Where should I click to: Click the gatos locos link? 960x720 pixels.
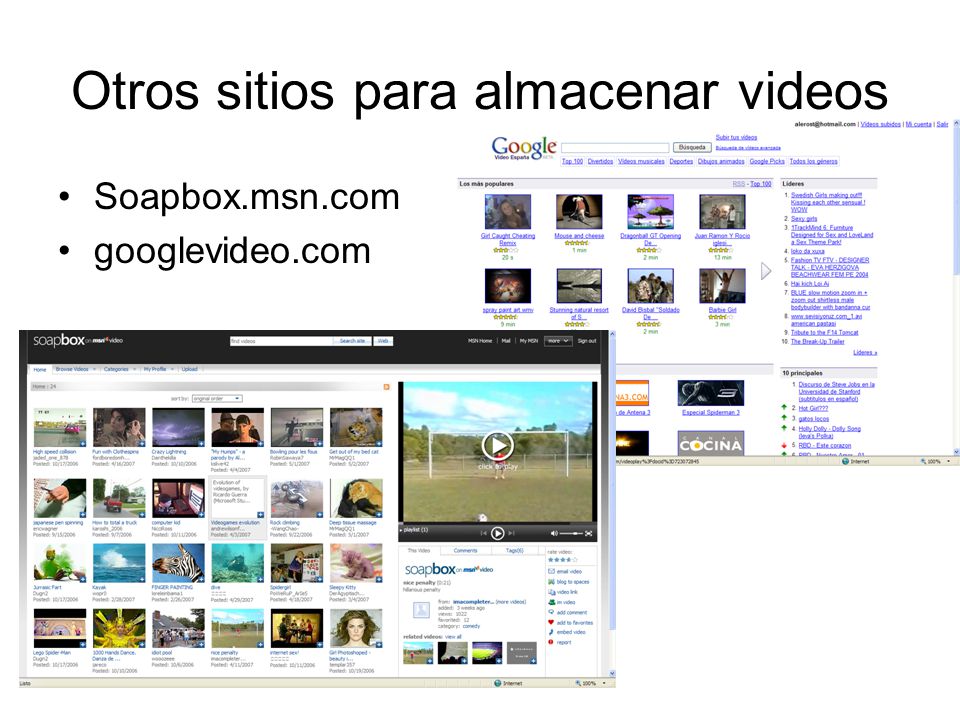tap(813, 419)
